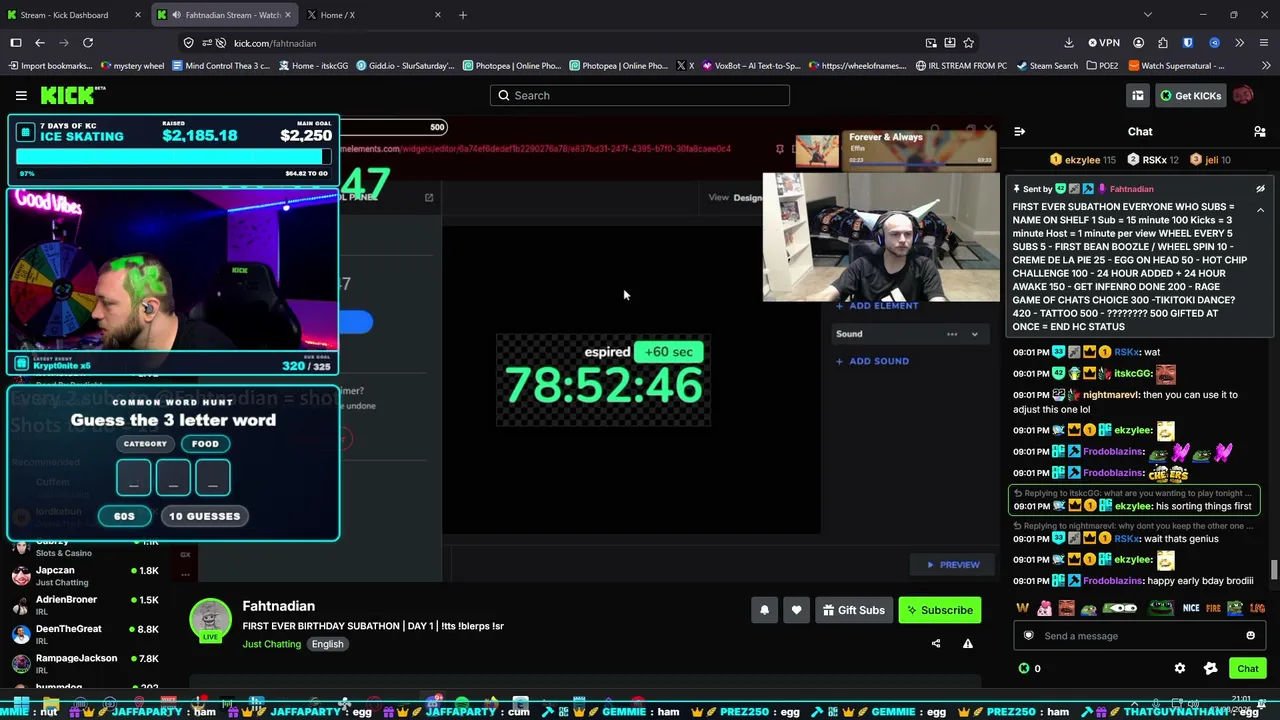Image resolution: width=1280 pixels, height=720 pixels.
Task: Follow Fahtnadian with the heart button
Action: point(796,610)
